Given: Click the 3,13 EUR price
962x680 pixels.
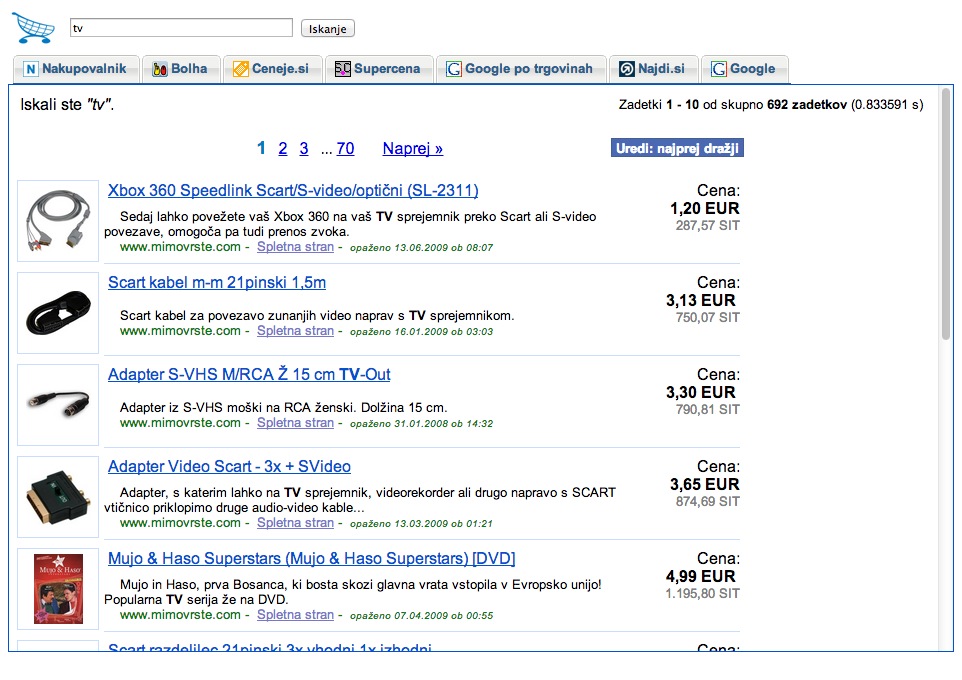Looking at the screenshot, I should pos(701,301).
